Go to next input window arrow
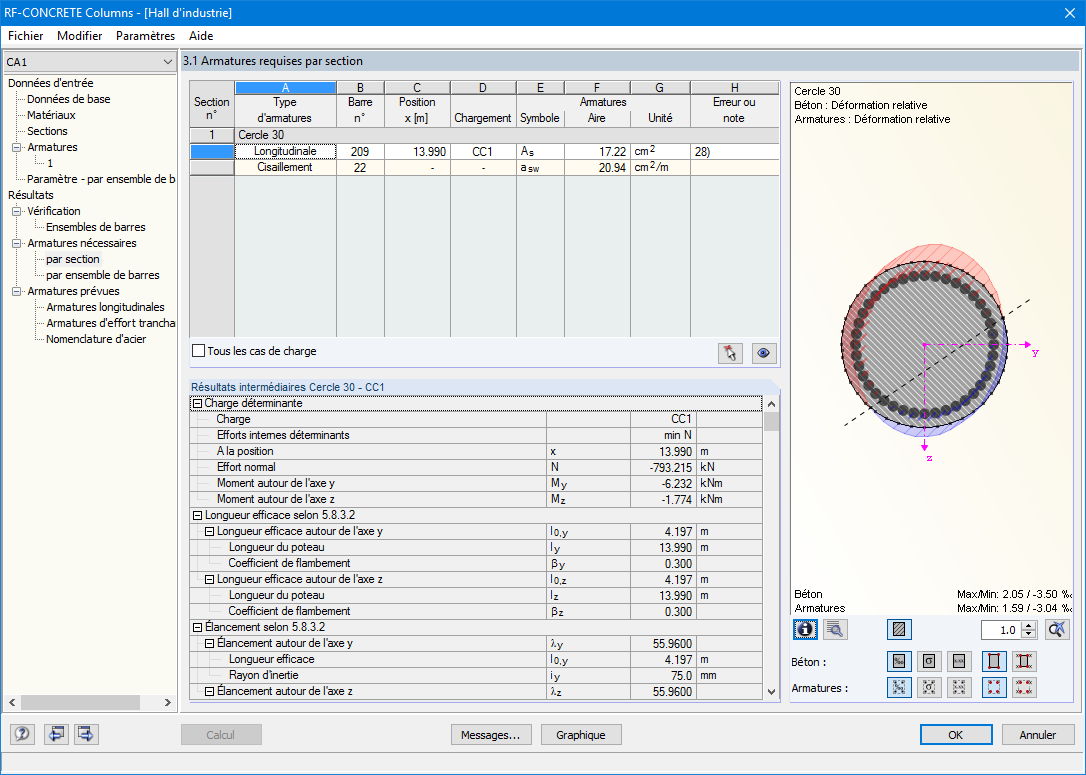1086x775 pixels. click(86, 734)
